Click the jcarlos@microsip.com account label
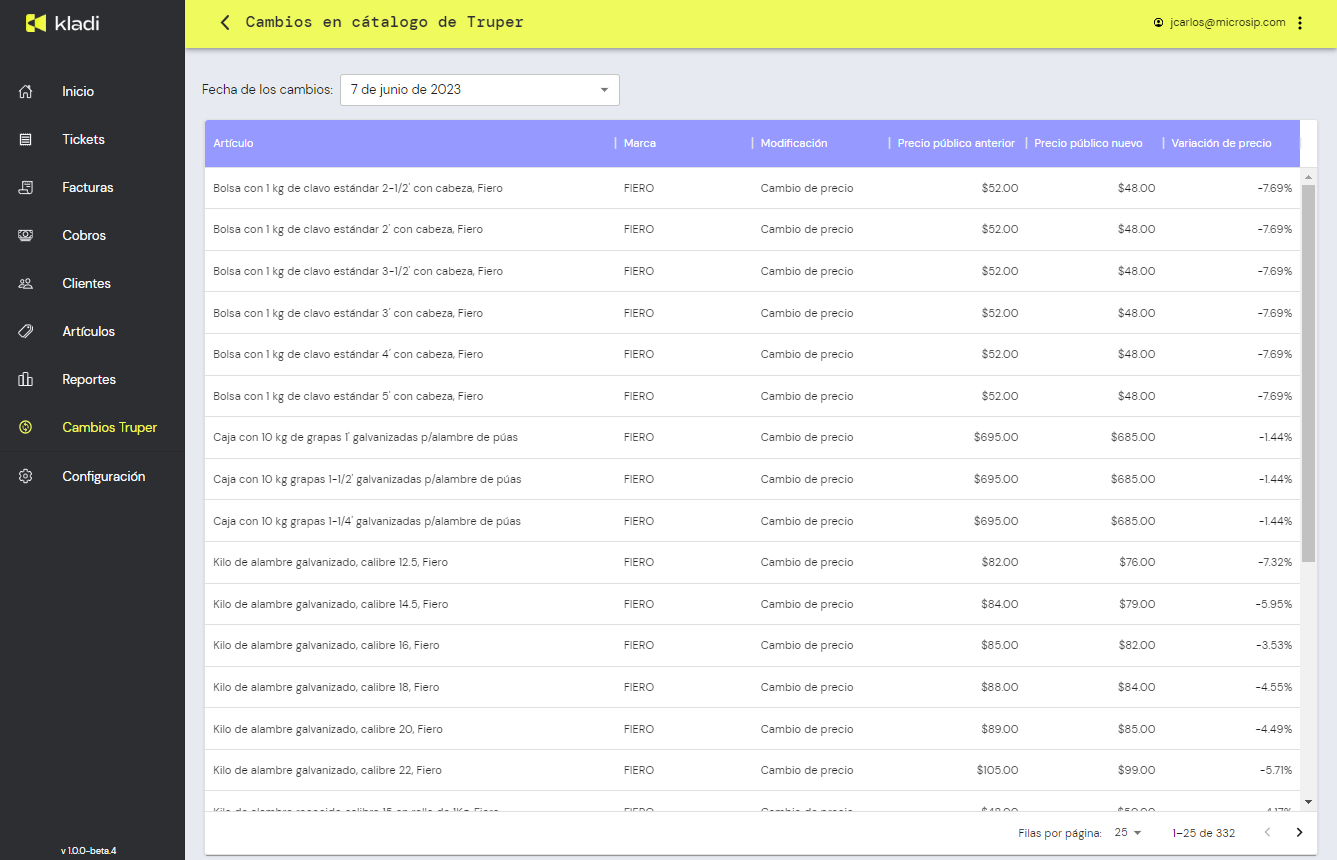Image resolution: width=1337 pixels, height=860 pixels. pos(1226,23)
